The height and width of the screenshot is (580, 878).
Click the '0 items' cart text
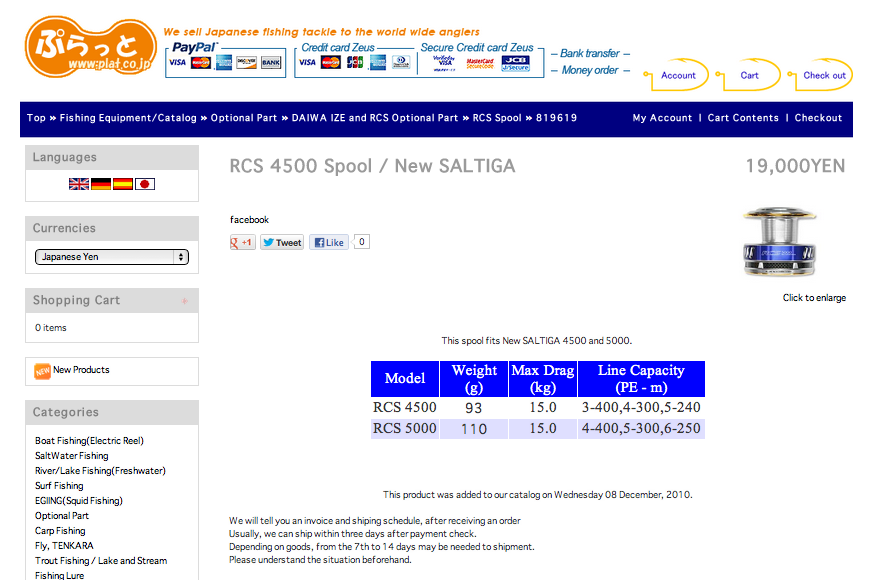pos(50,328)
